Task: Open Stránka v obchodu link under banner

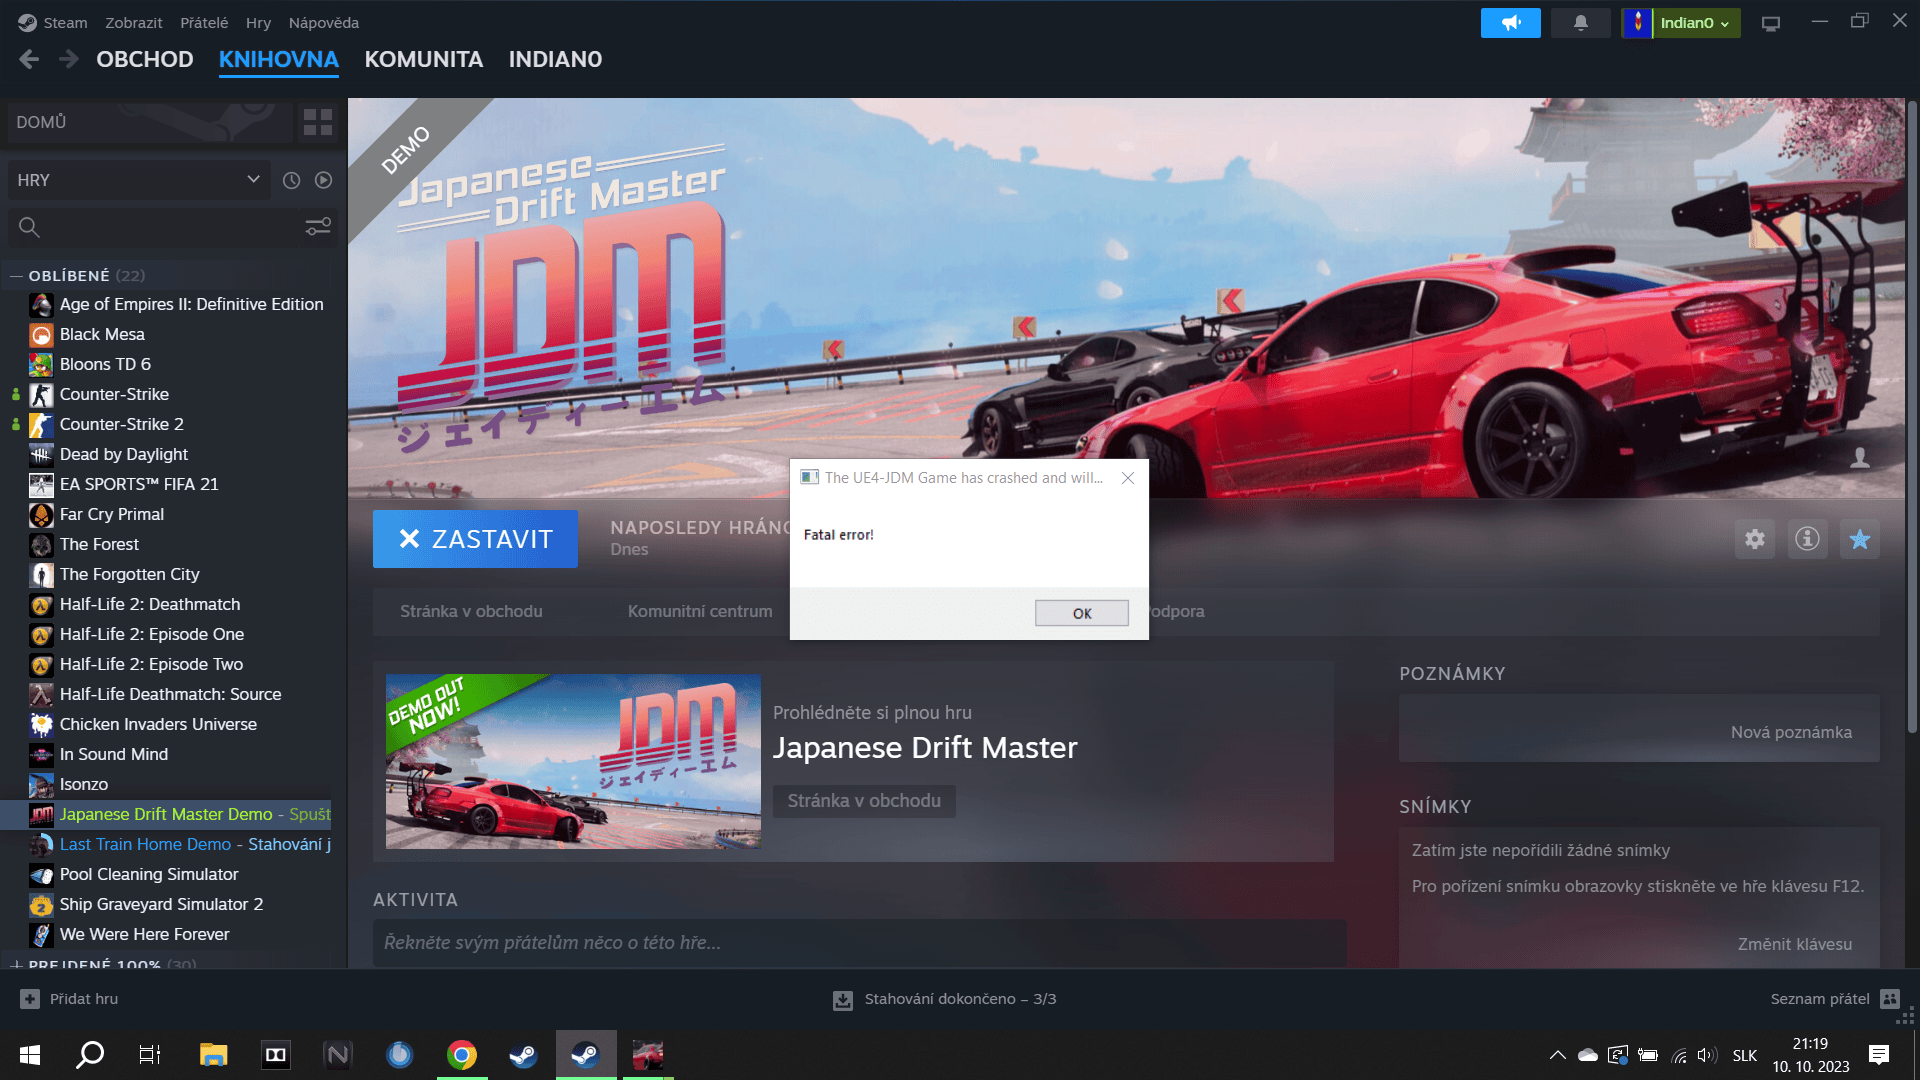Action: pos(471,611)
